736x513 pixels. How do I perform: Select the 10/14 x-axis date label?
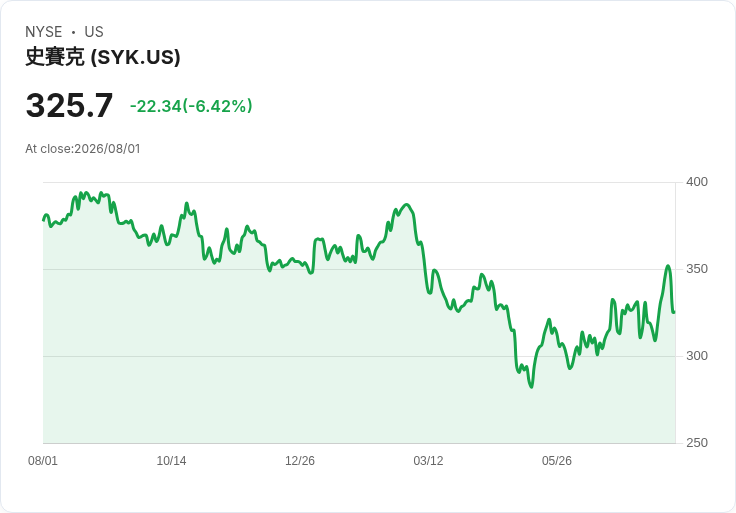pos(171,461)
